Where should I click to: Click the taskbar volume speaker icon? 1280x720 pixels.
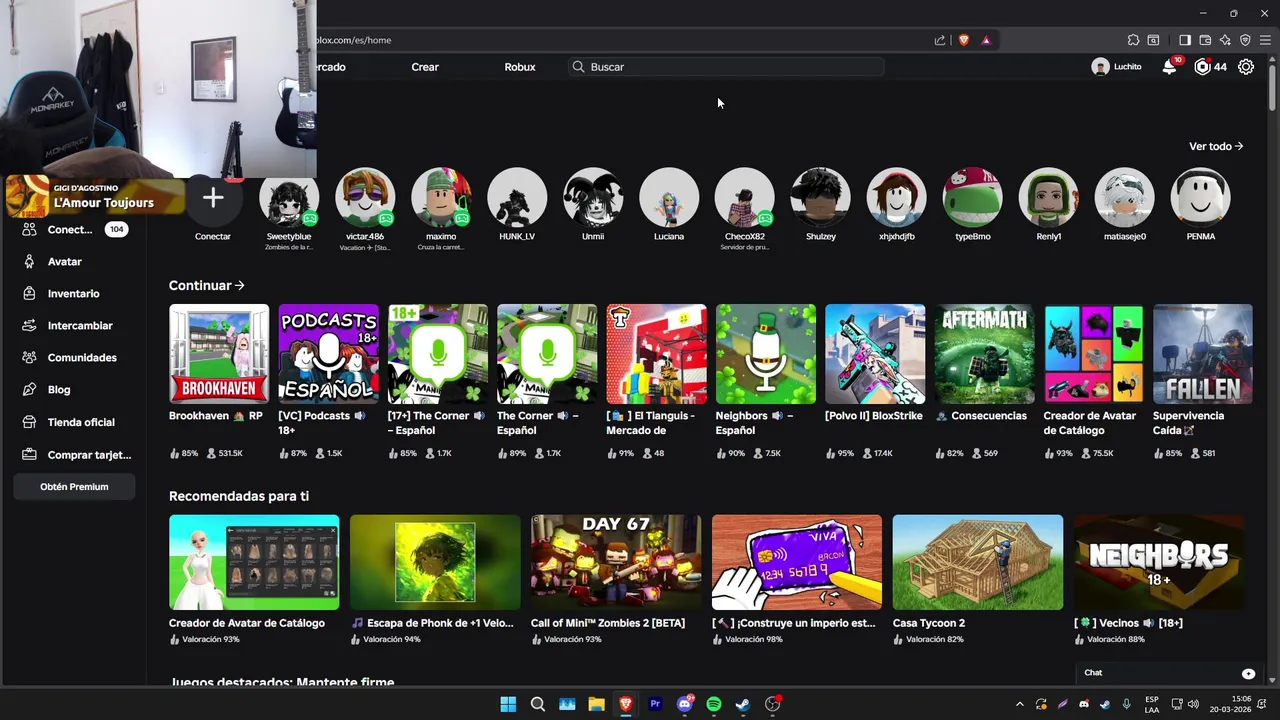pos(1192,704)
